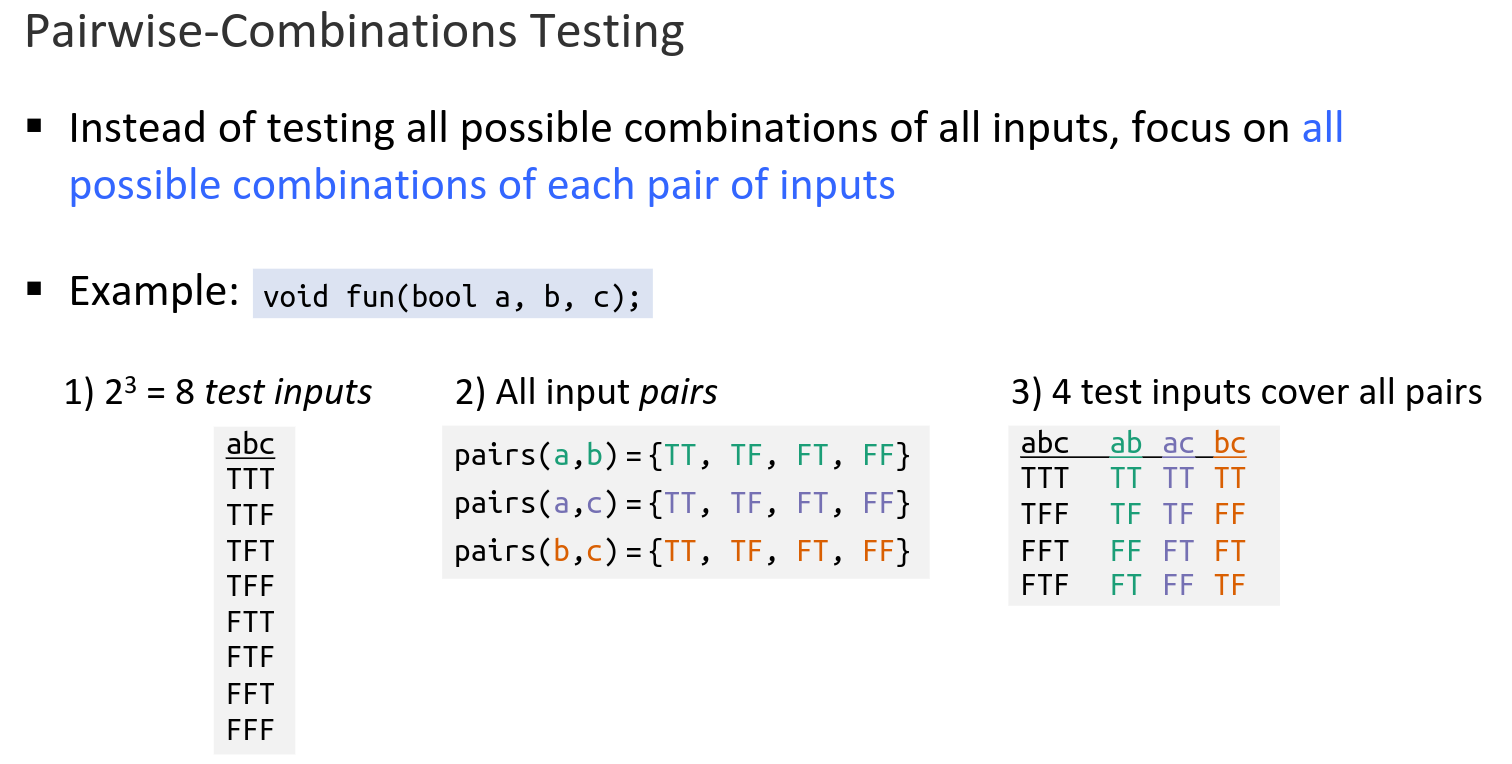1512x764 pixels.
Task: Click the FFF row in the 8-input list
Action: pos(250,729)
